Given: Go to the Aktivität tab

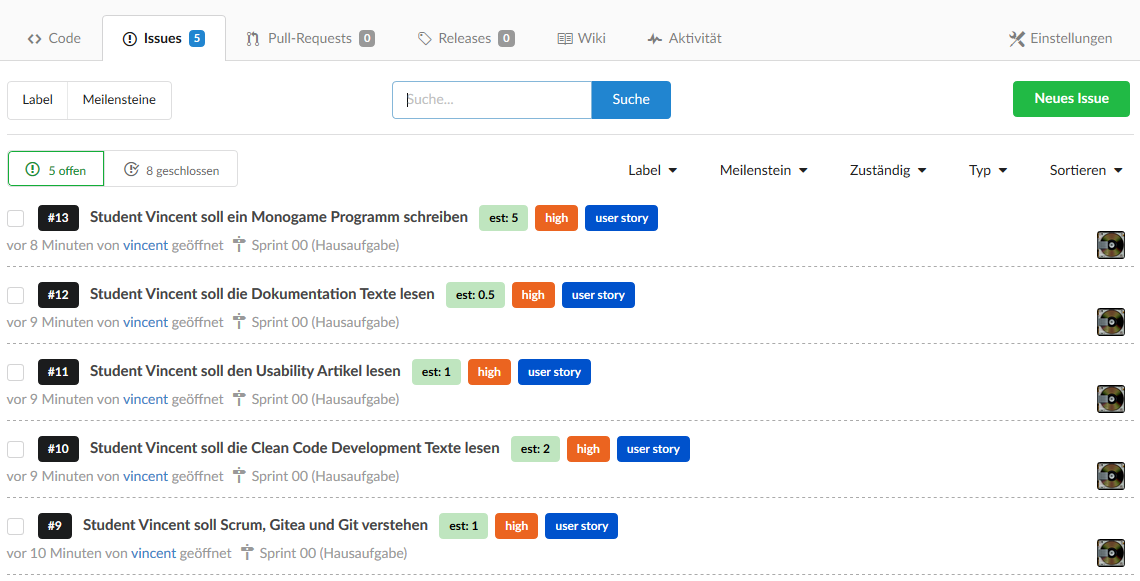Looking at the screenshot, I should tap(684, 39).
